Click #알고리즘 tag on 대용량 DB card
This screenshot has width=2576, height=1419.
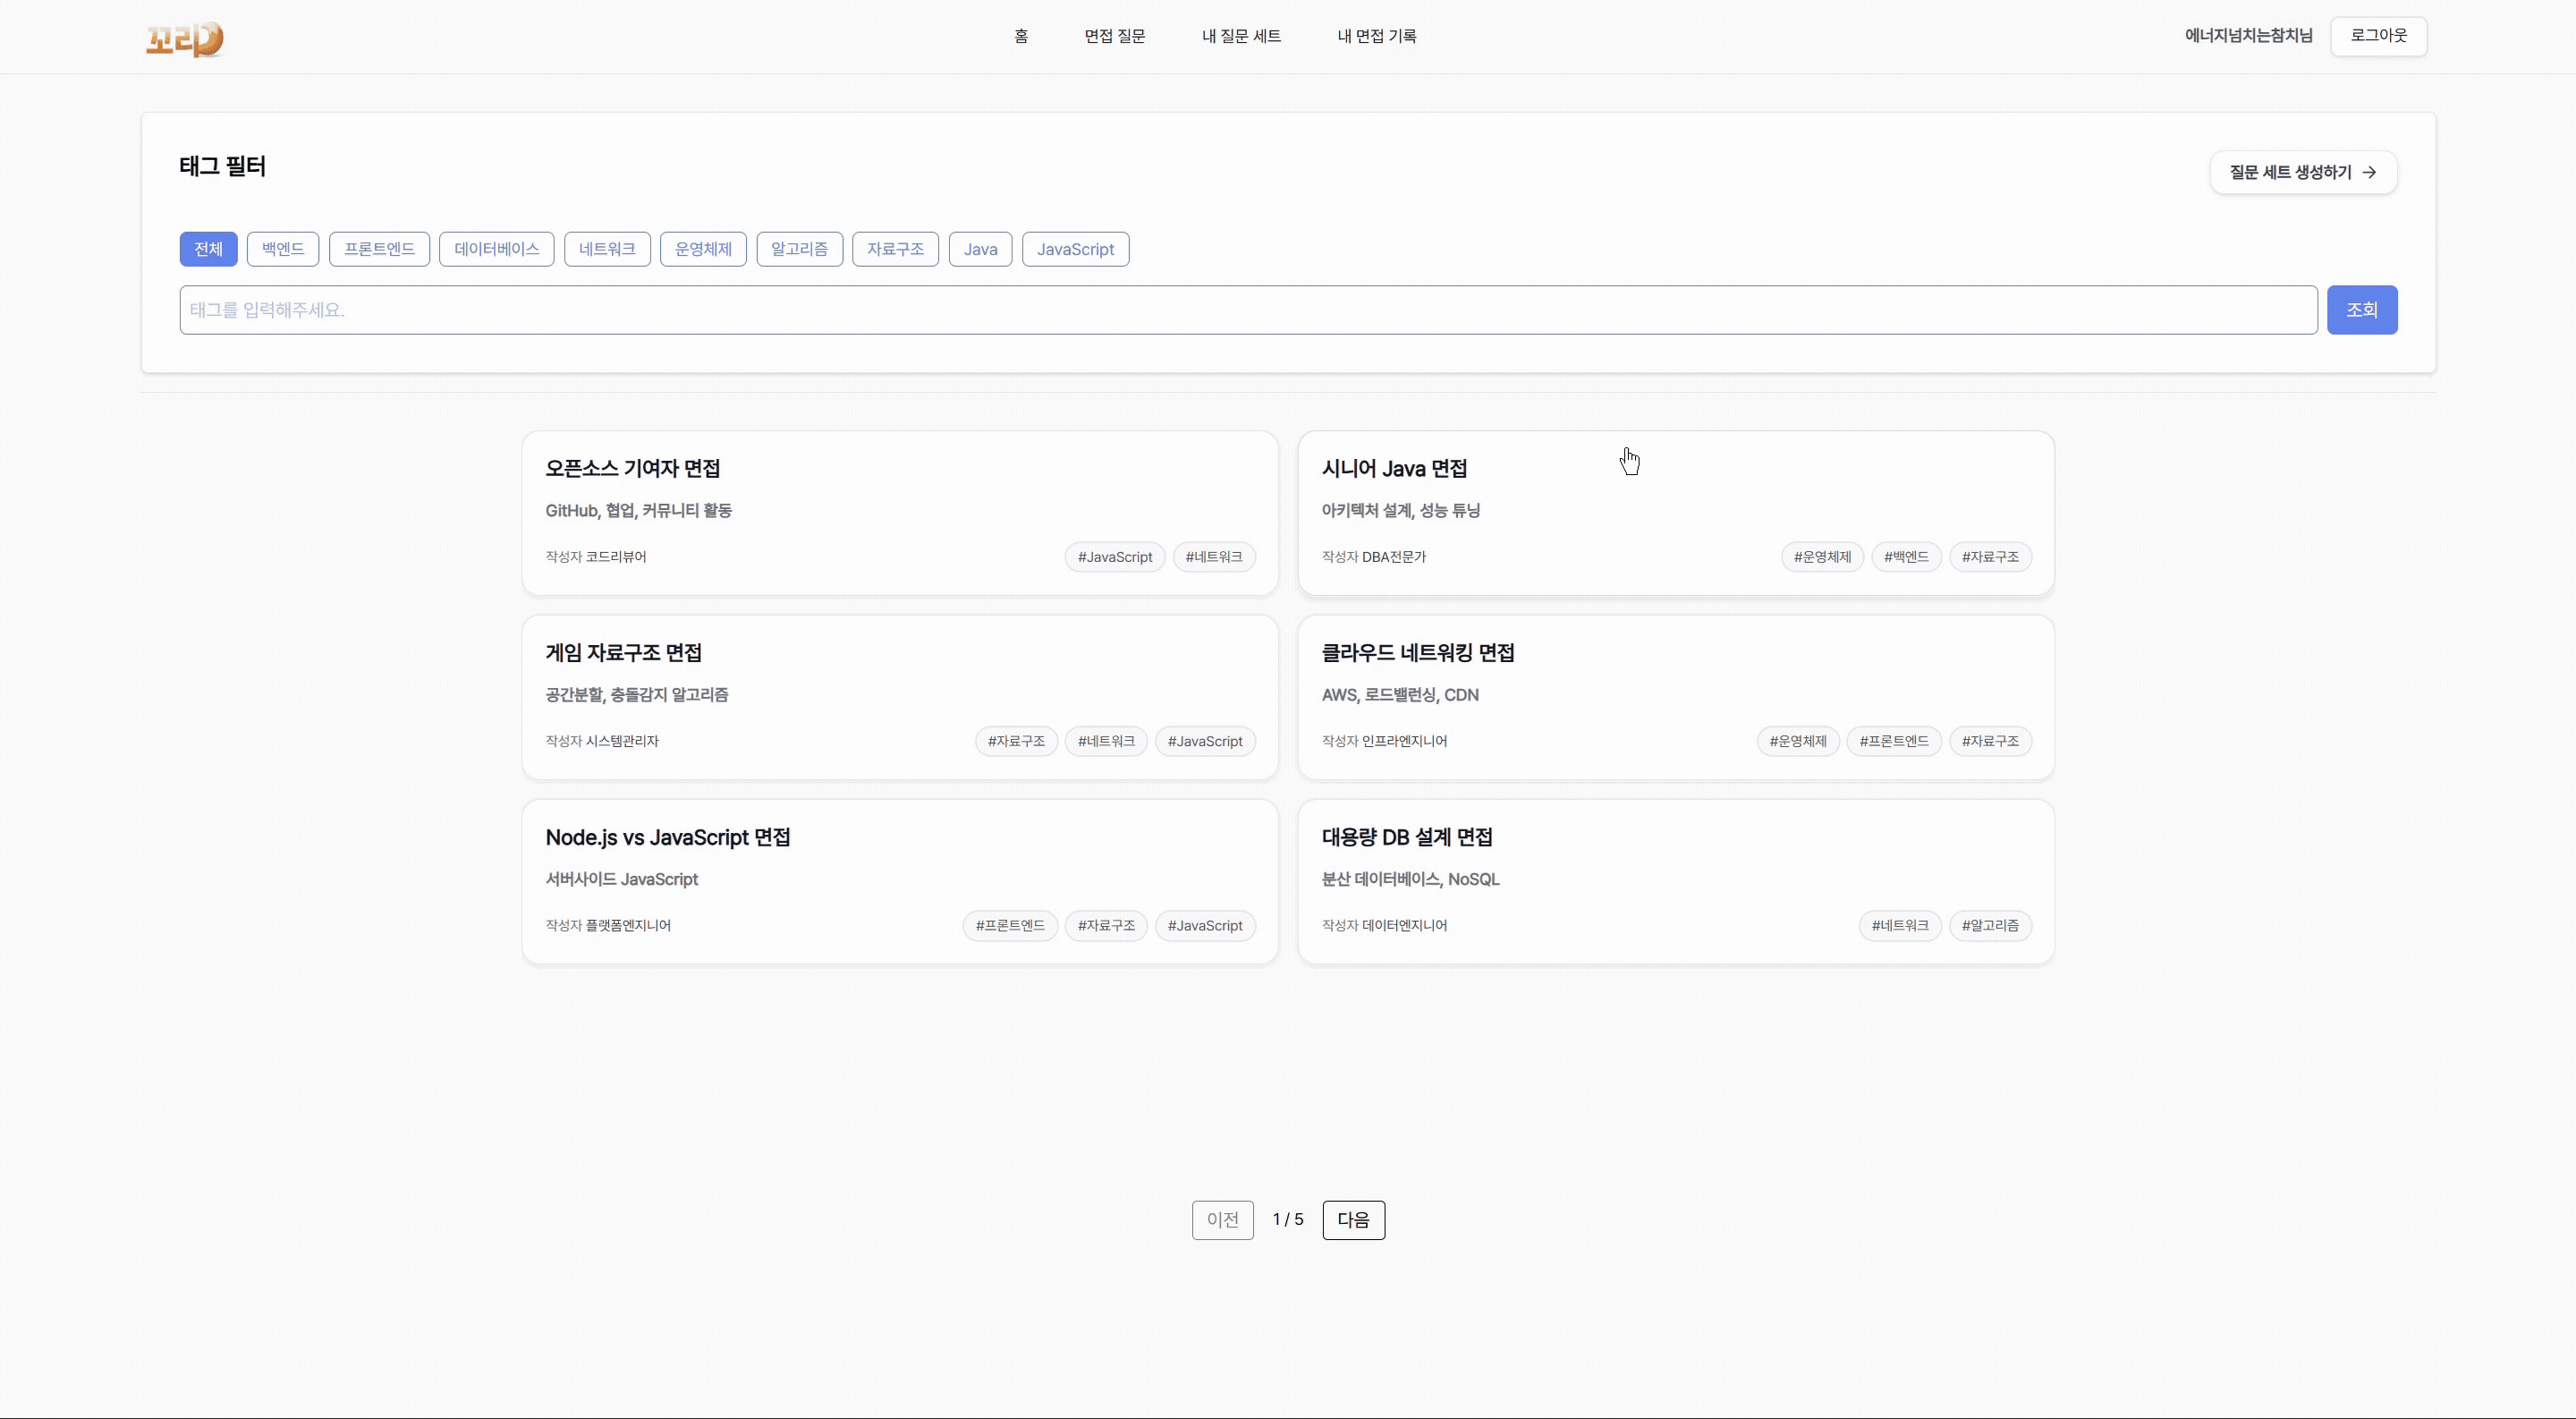[x=1989, y=926]
